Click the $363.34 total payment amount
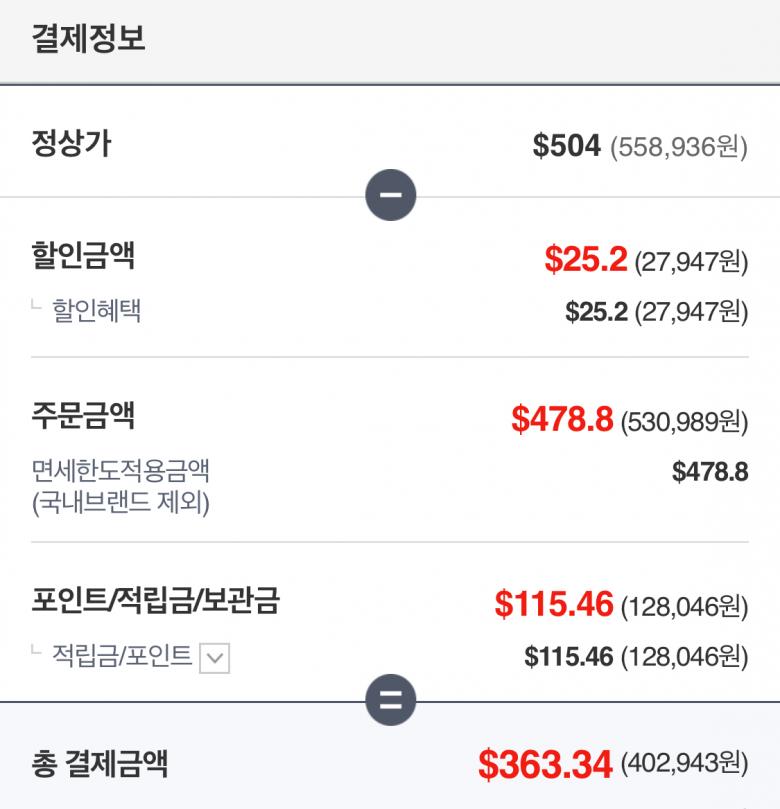The height and width of the screenshot is (809, 780). 545,765
